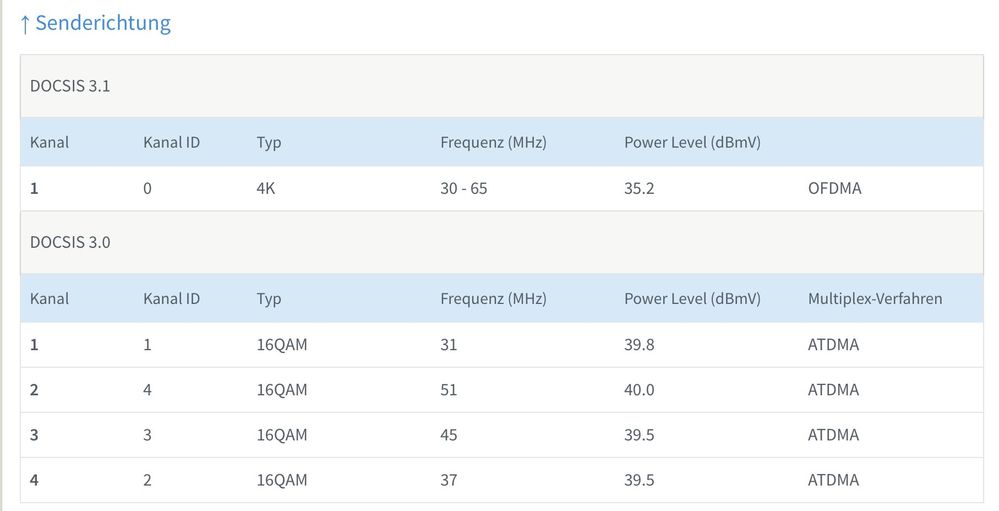Select the 40.0 power level value
This screenshot has height=511, width=999.
click(x=639, y=390)
